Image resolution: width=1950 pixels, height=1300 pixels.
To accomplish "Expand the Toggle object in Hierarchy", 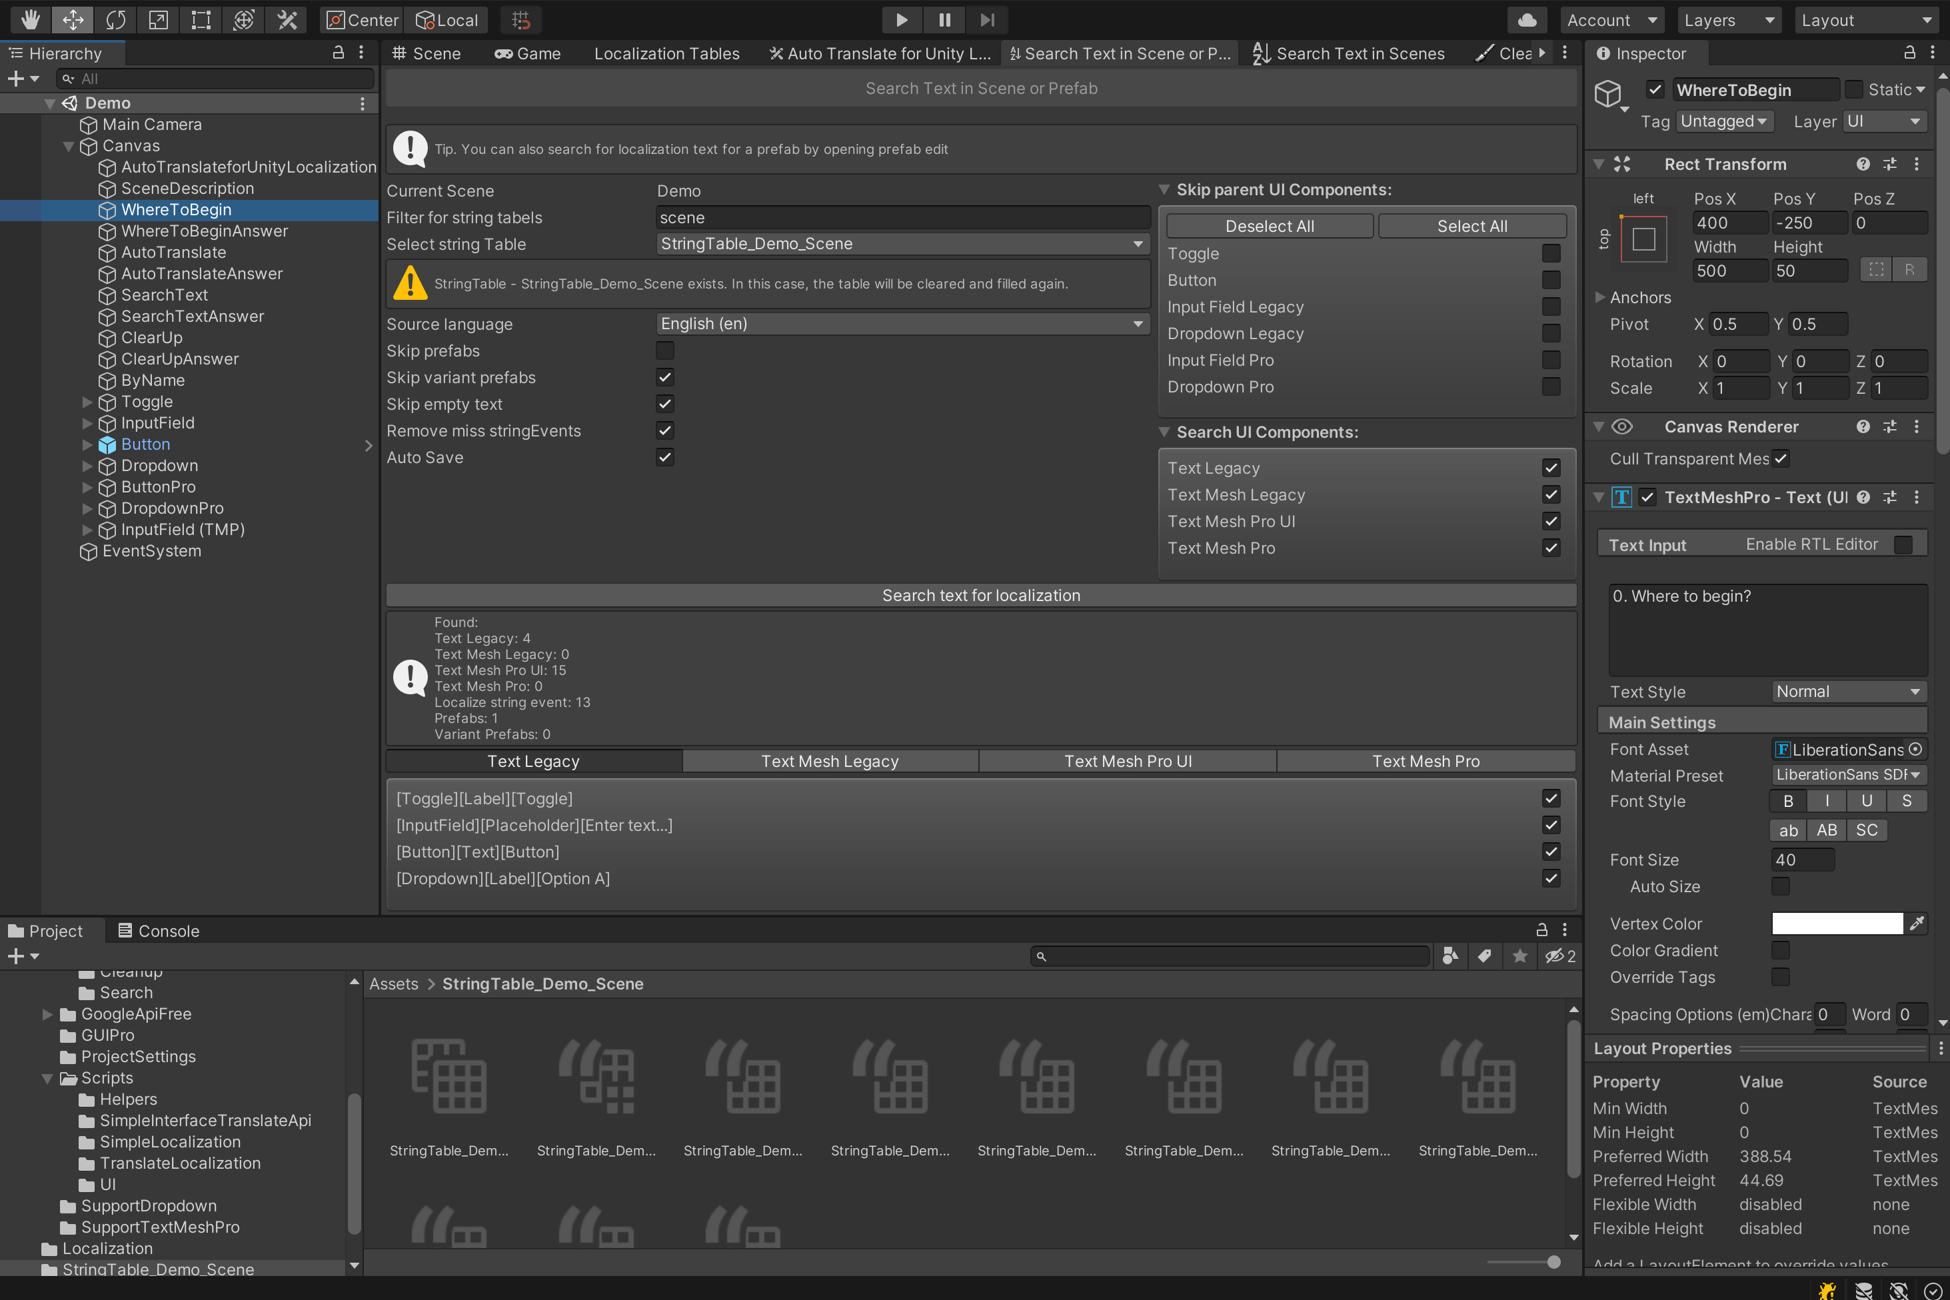I will point(87,402).
